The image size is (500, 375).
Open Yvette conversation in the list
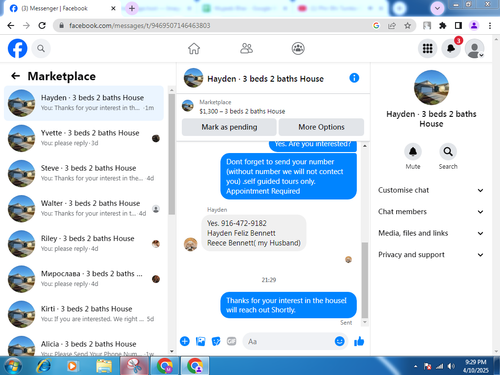[x=84, y=138]
